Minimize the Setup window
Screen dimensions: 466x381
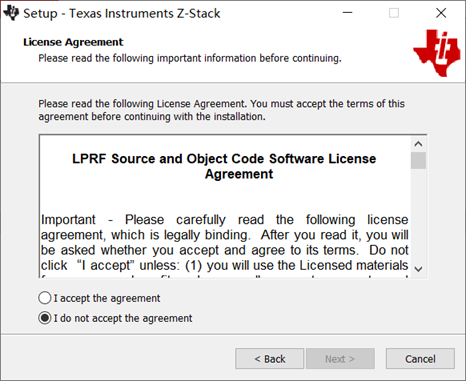[x=347, y=13]
